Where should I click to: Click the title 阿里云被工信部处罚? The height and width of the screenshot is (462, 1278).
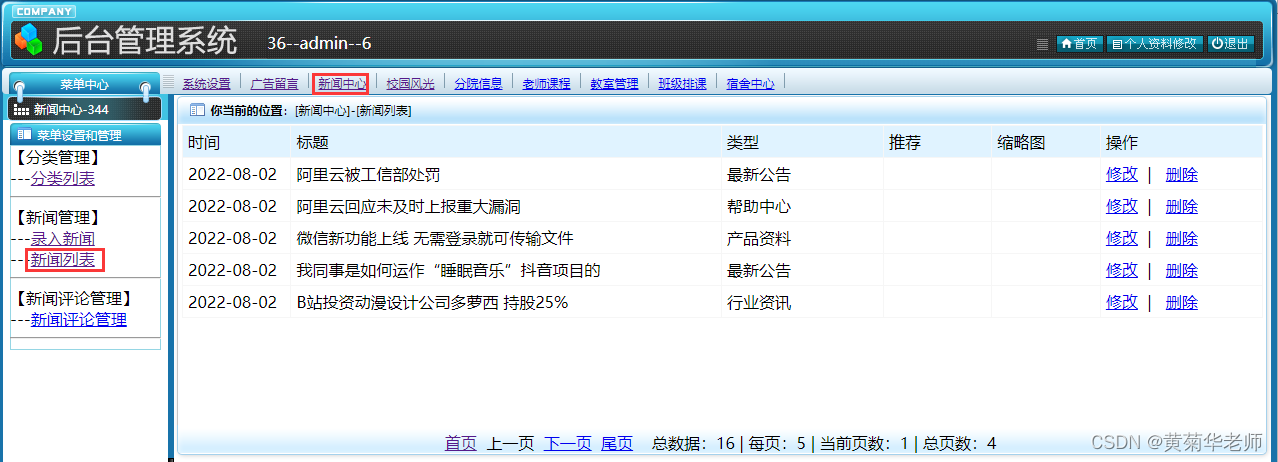[x=369, y=174]
